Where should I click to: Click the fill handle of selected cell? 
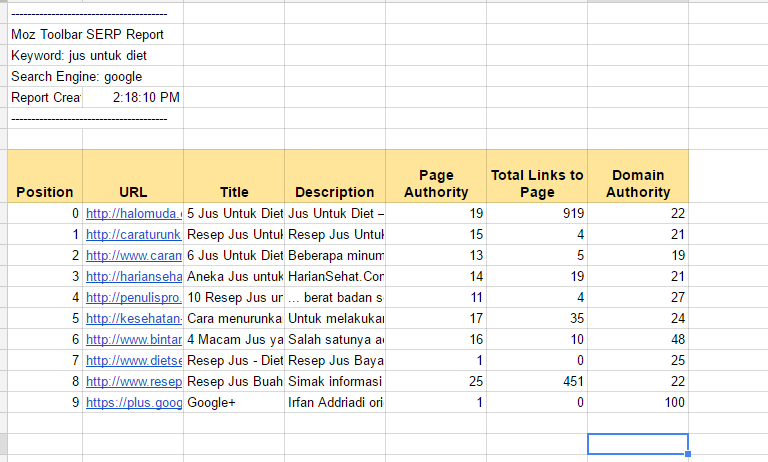(x=688, y=454)
